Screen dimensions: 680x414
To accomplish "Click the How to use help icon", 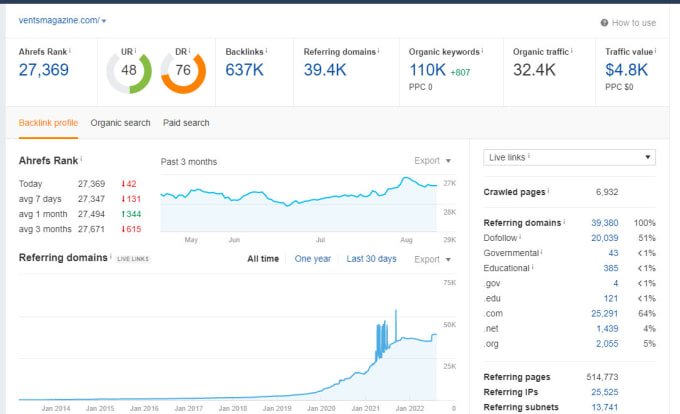I will pyautogui.click(x=604, y=23).
